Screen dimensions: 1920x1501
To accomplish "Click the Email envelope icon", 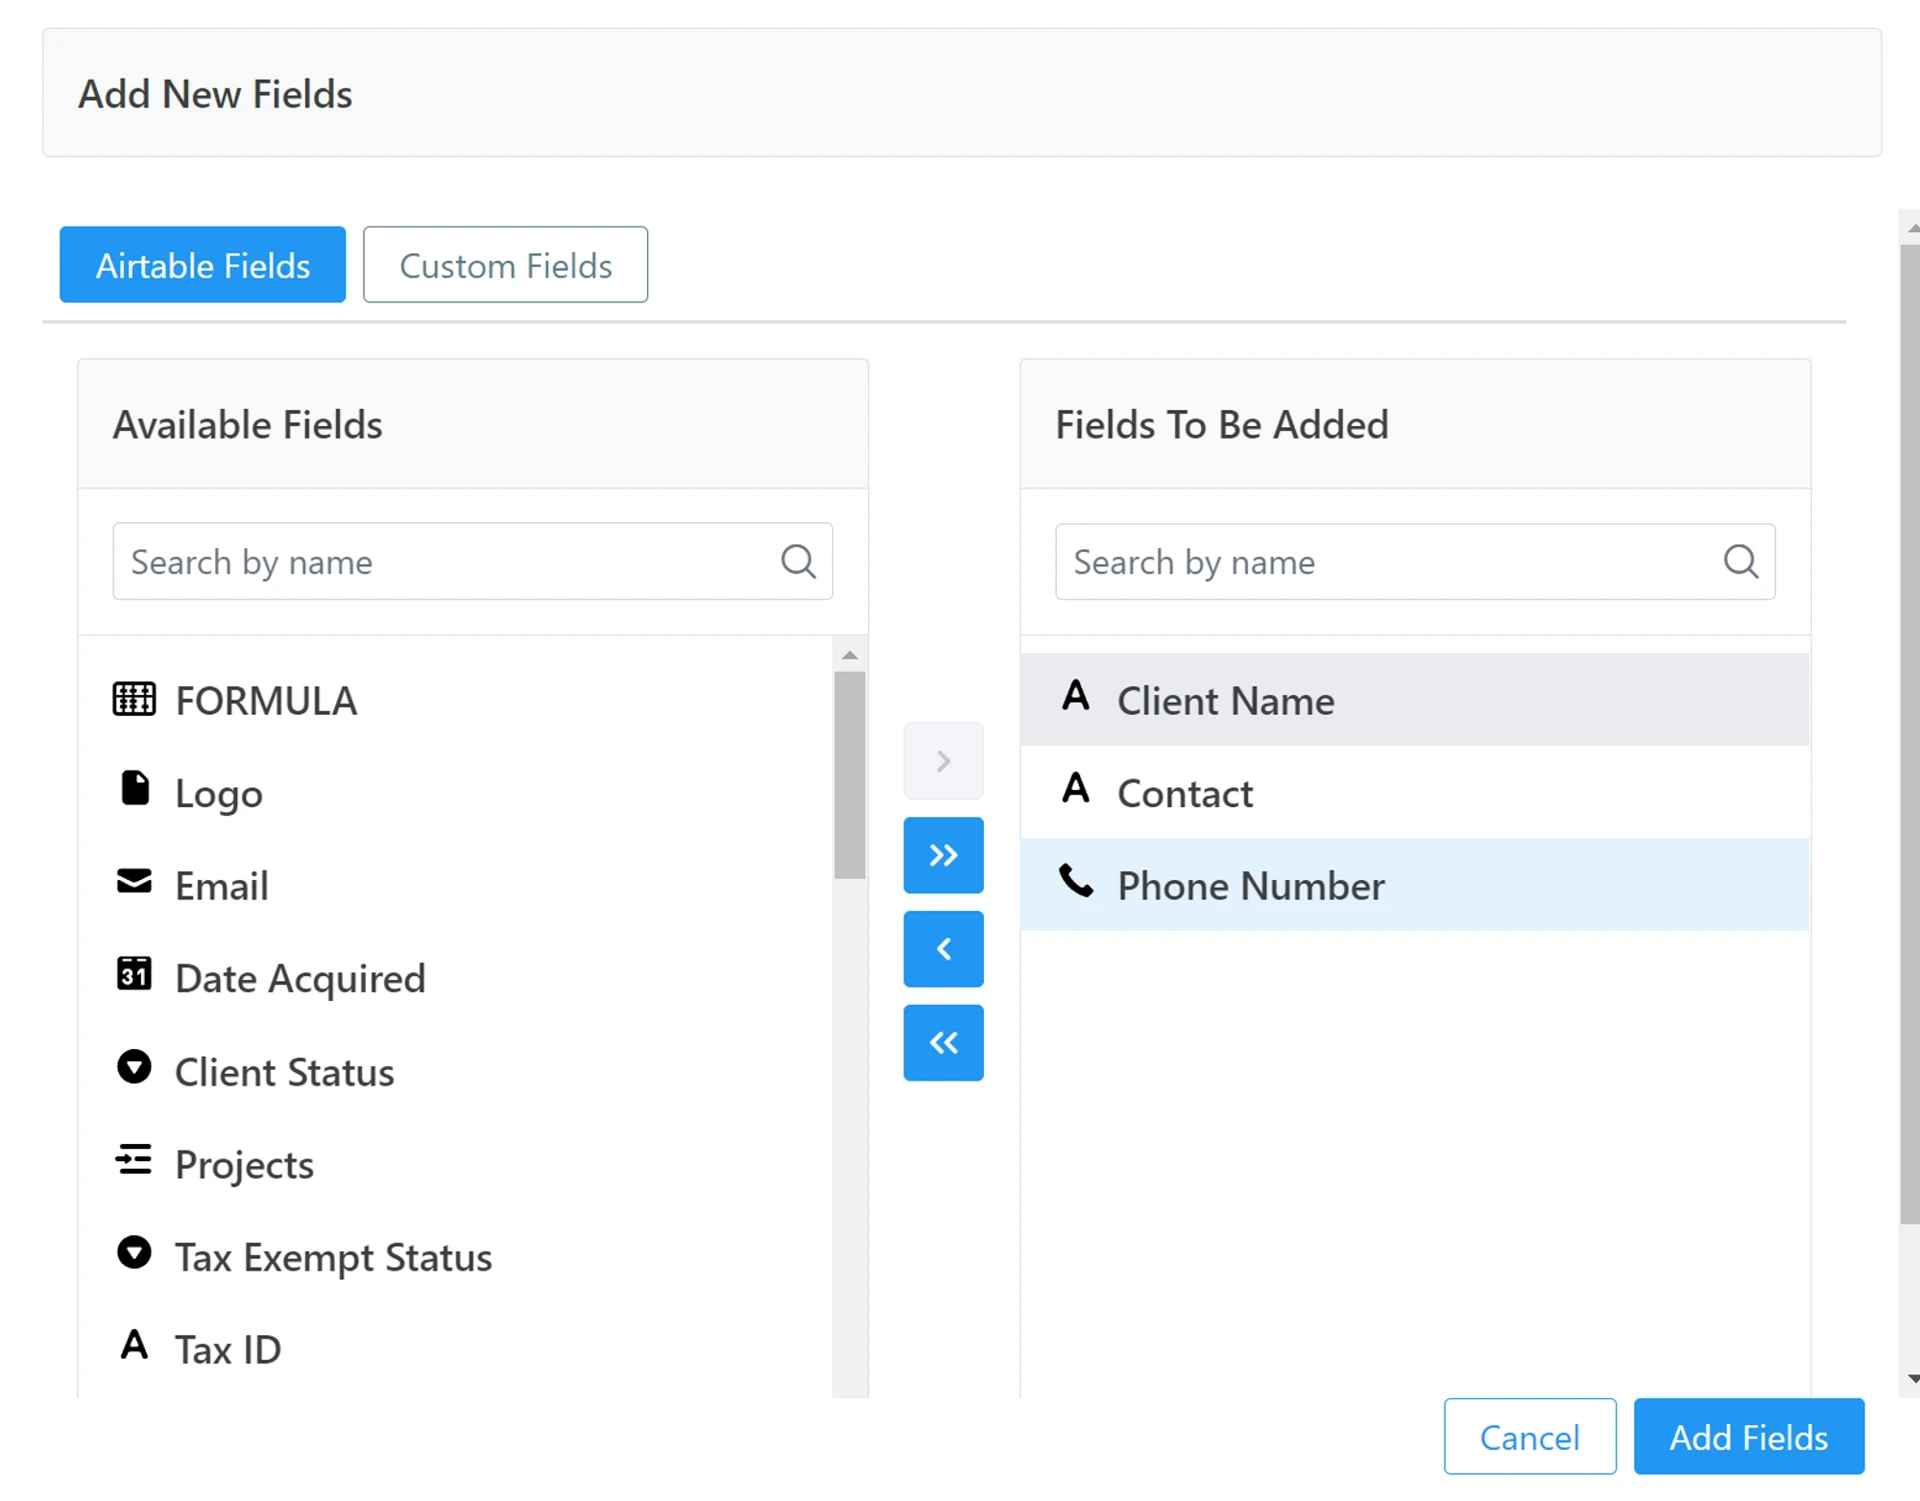I will point(134,881).
